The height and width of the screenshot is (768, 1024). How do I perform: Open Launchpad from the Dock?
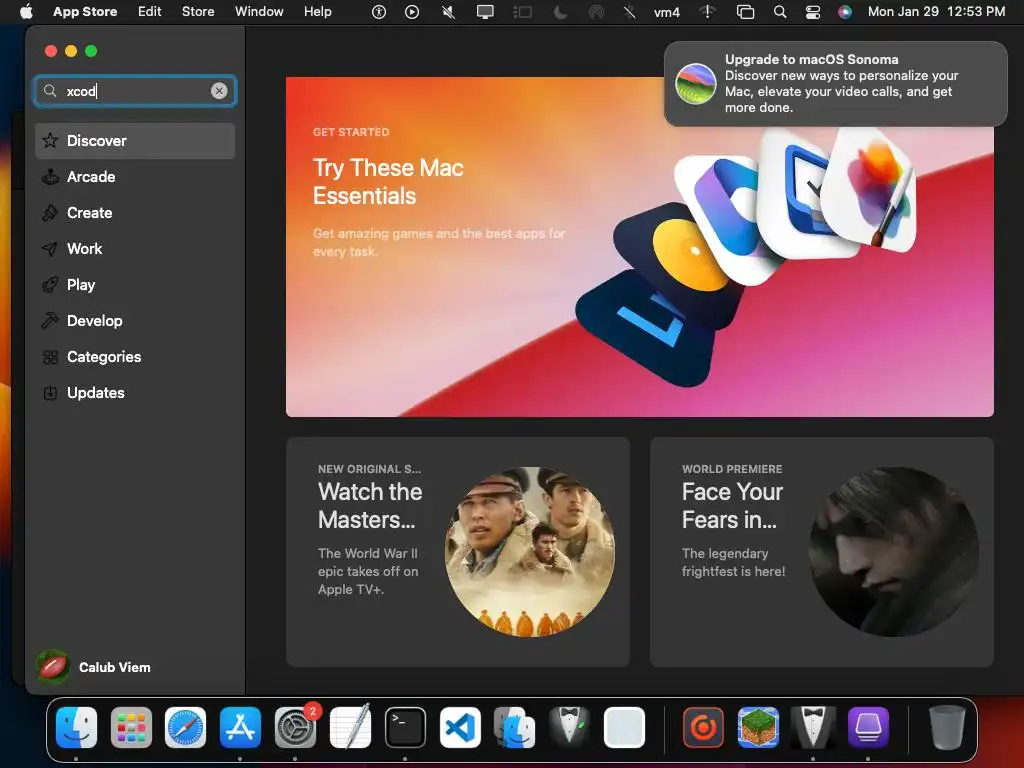(x=131, y=728)
